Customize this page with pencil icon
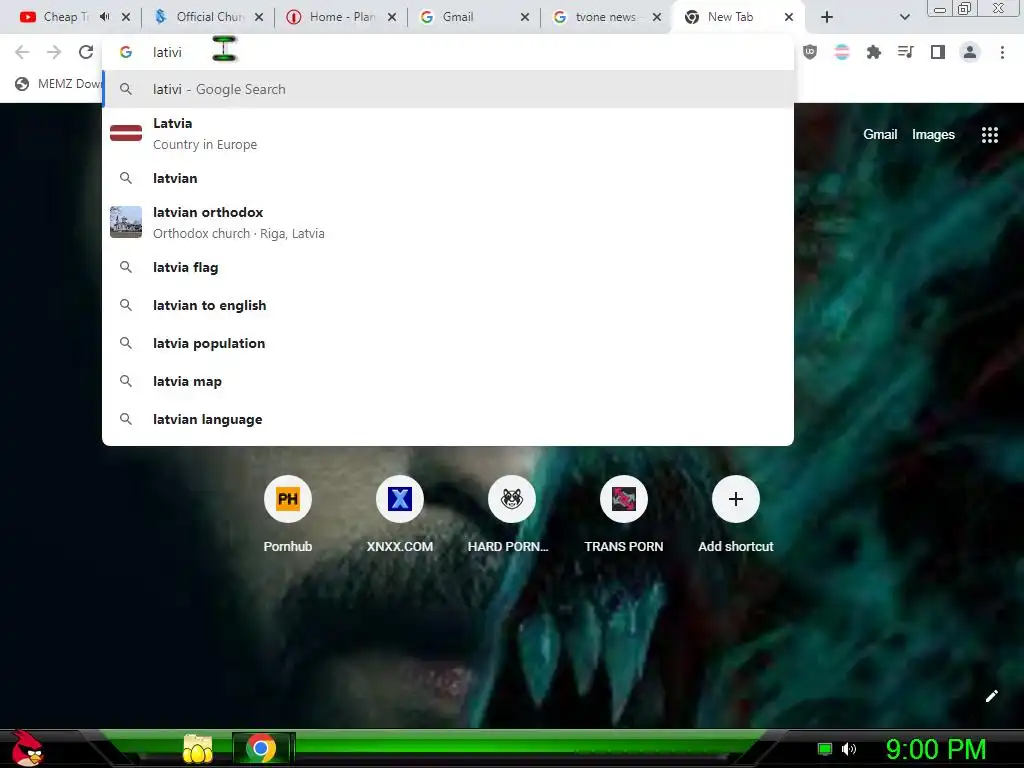Image resolution: width=1024 pixels, height=768 pixels. 991,696
